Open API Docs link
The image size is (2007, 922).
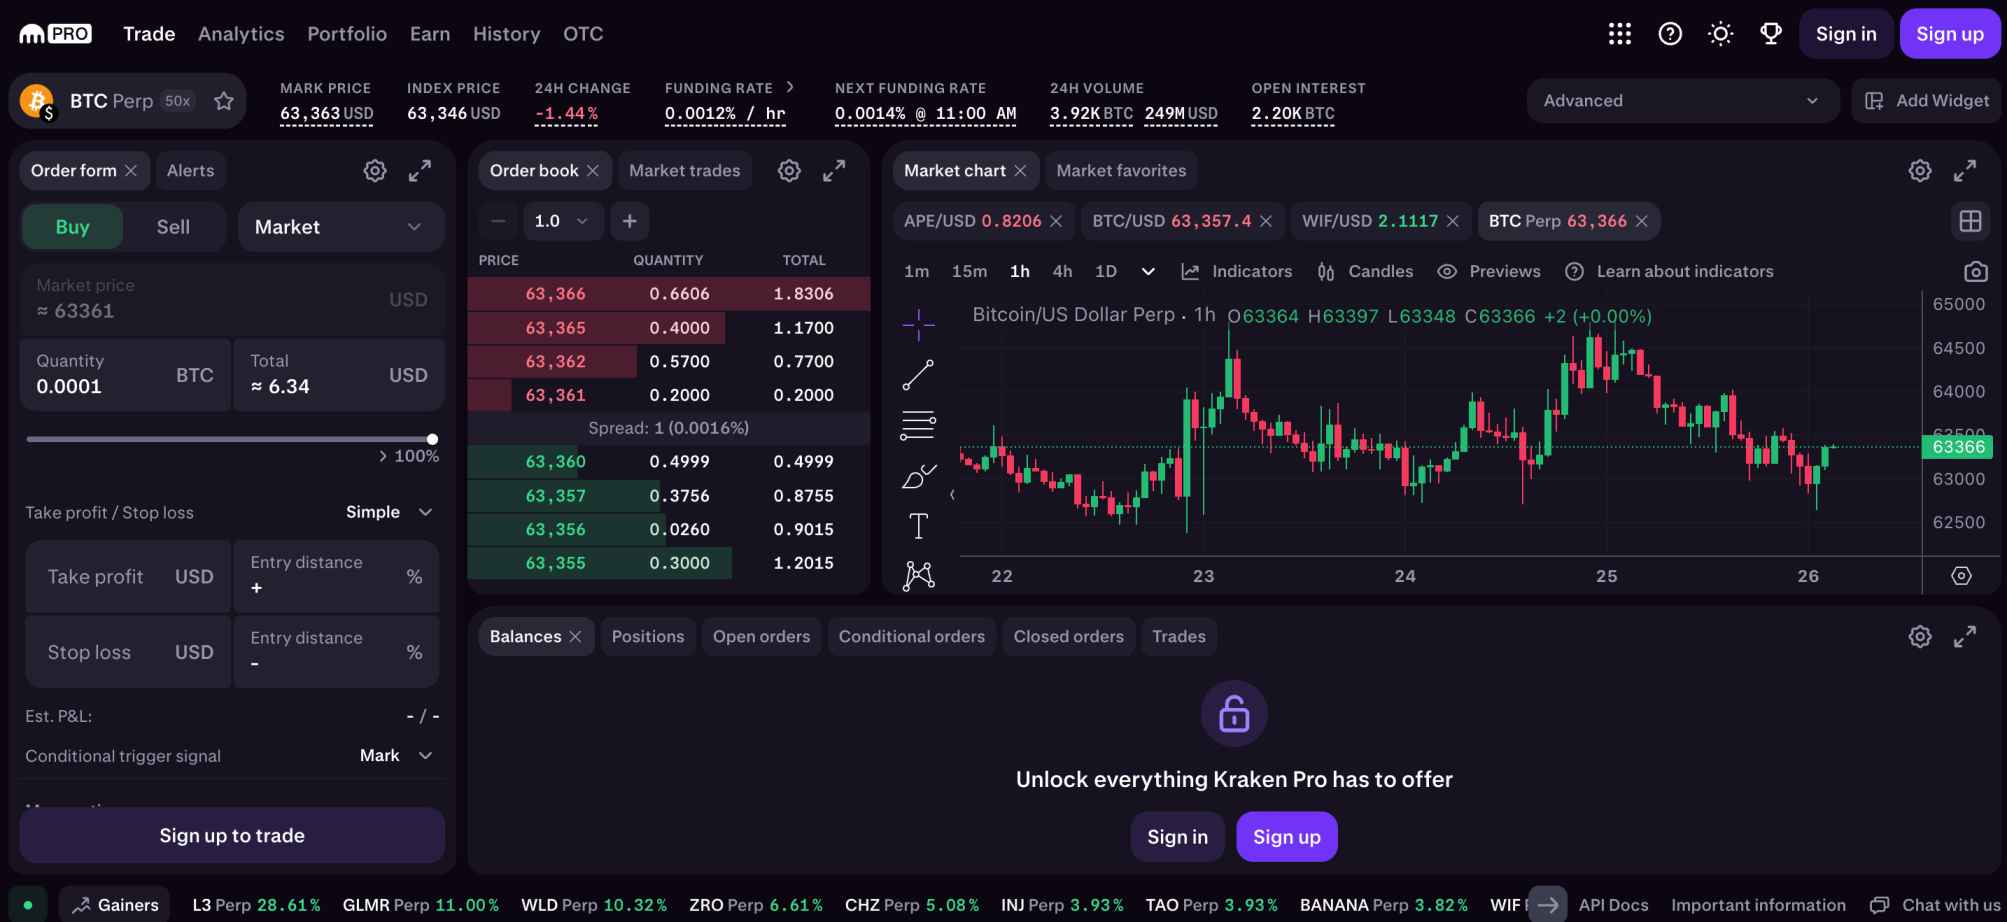click(1613, 905)
